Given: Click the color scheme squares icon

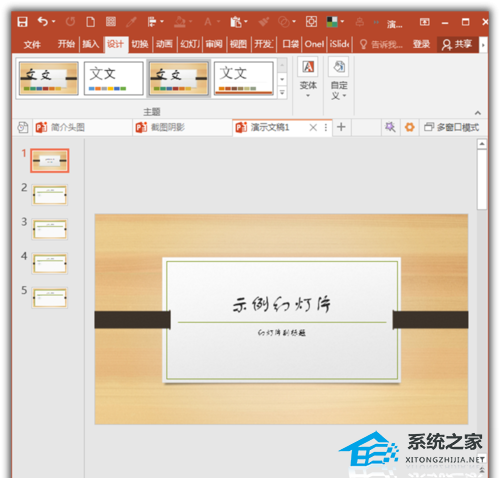Looking at the screenshot, I should (332, 22).
